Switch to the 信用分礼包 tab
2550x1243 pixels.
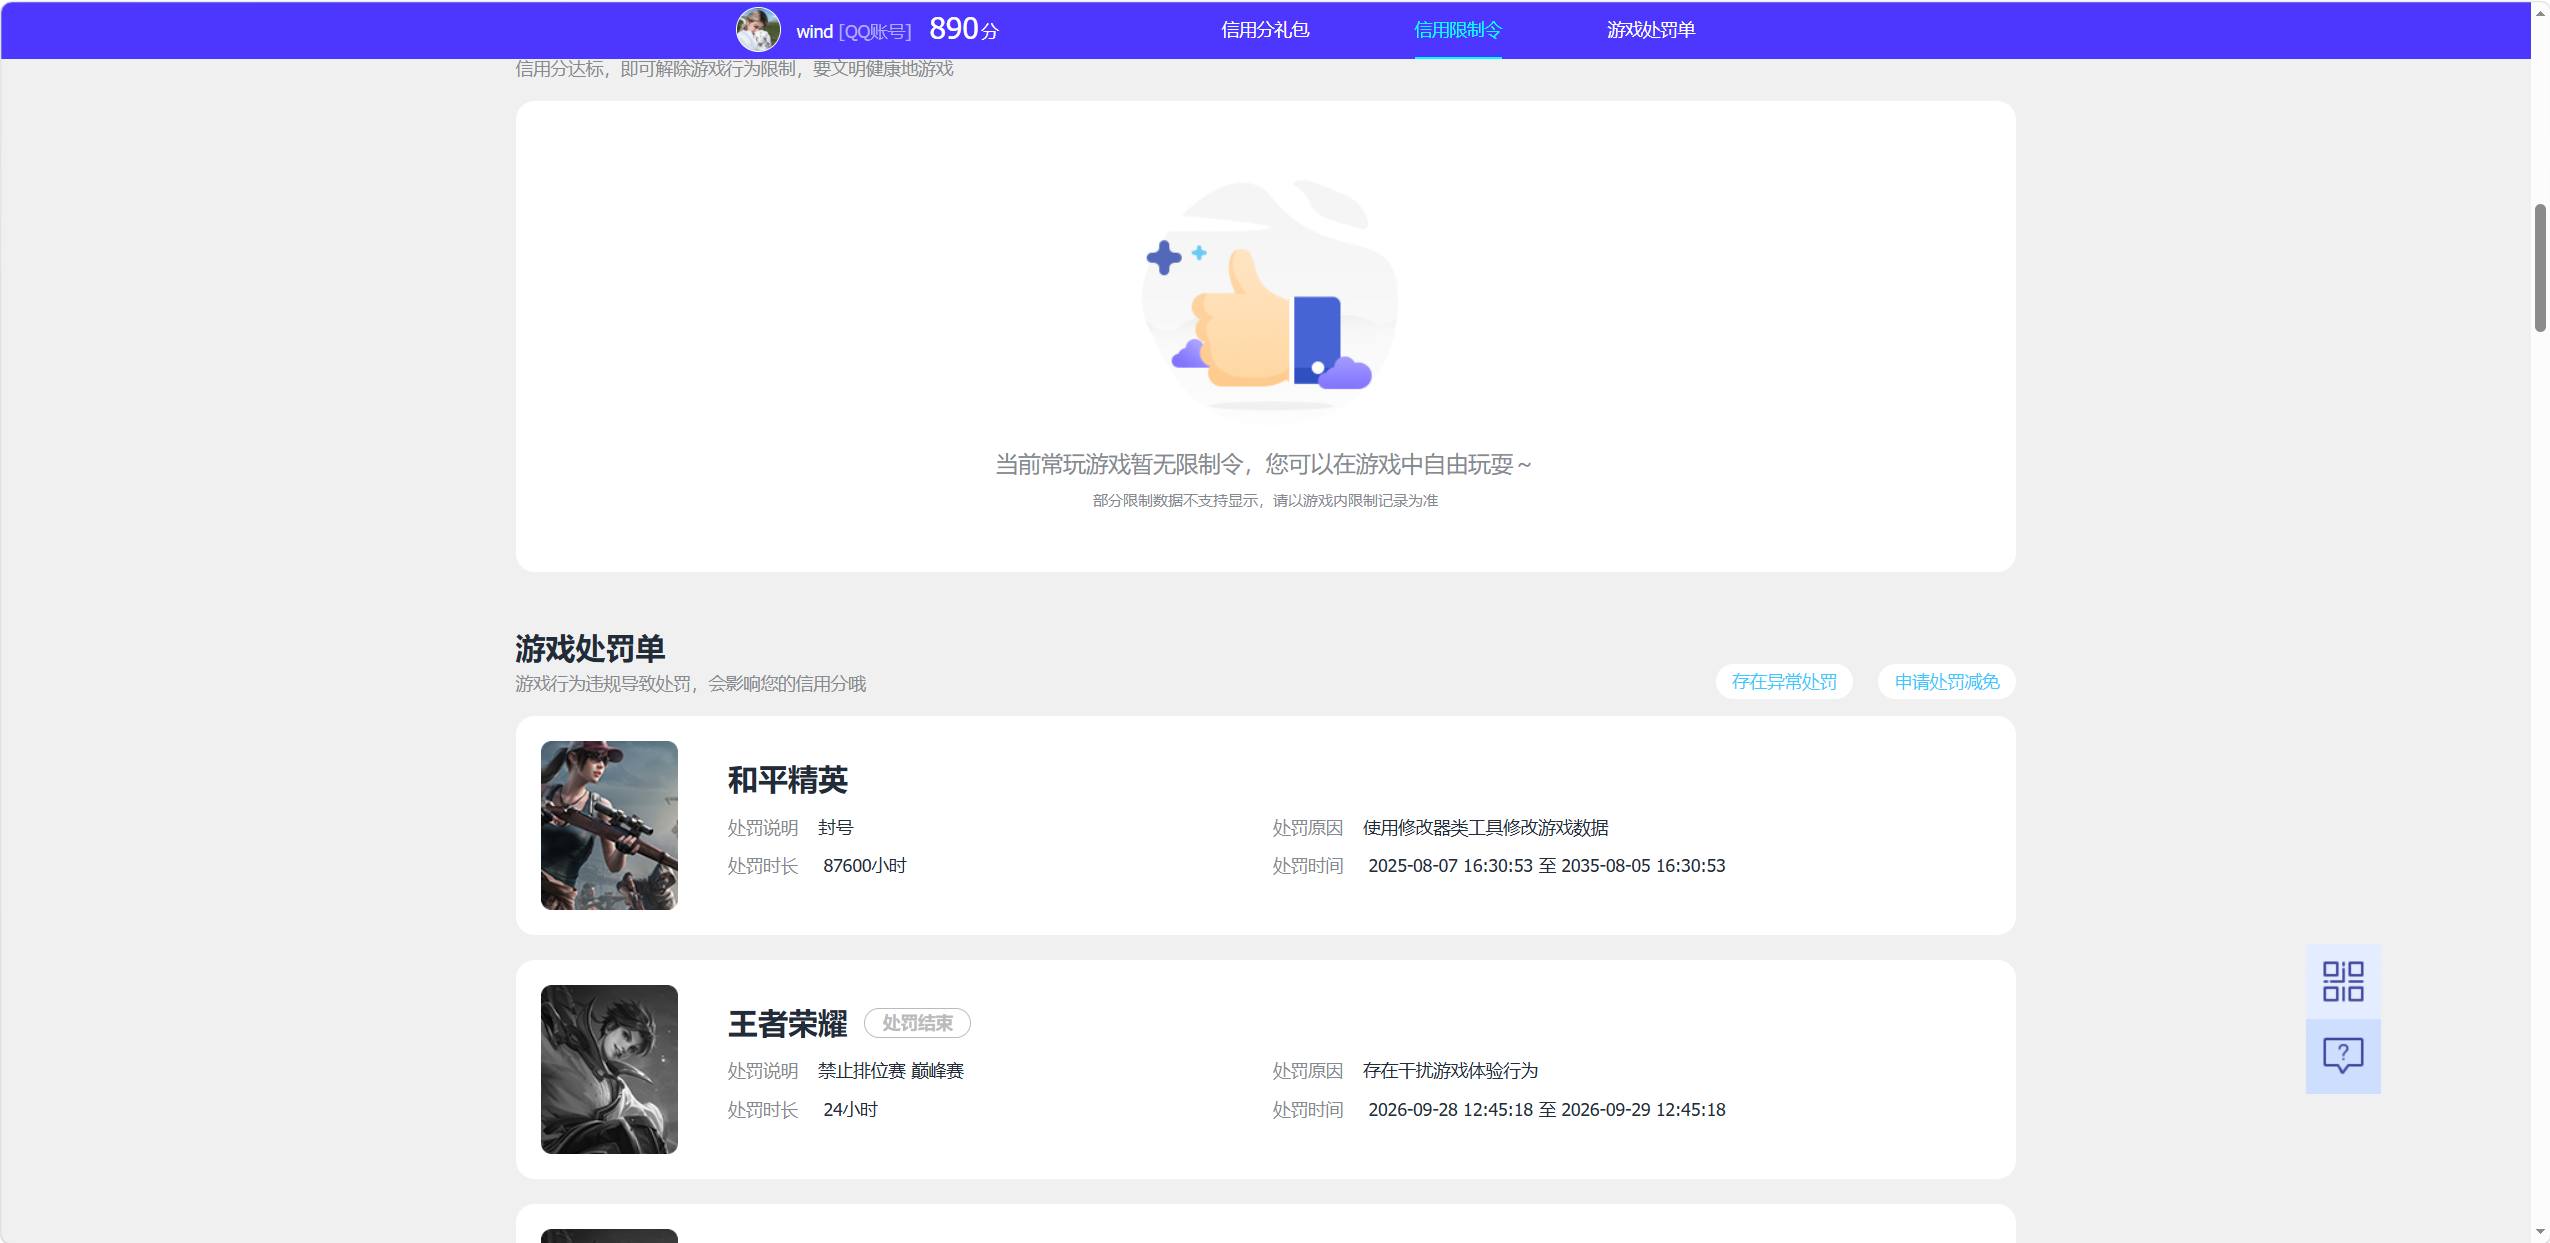pos(1265,30)
